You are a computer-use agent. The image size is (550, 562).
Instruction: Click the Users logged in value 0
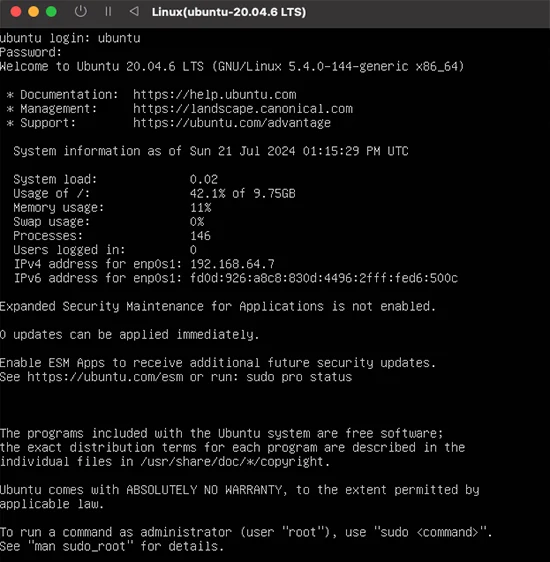click(193, 250)
